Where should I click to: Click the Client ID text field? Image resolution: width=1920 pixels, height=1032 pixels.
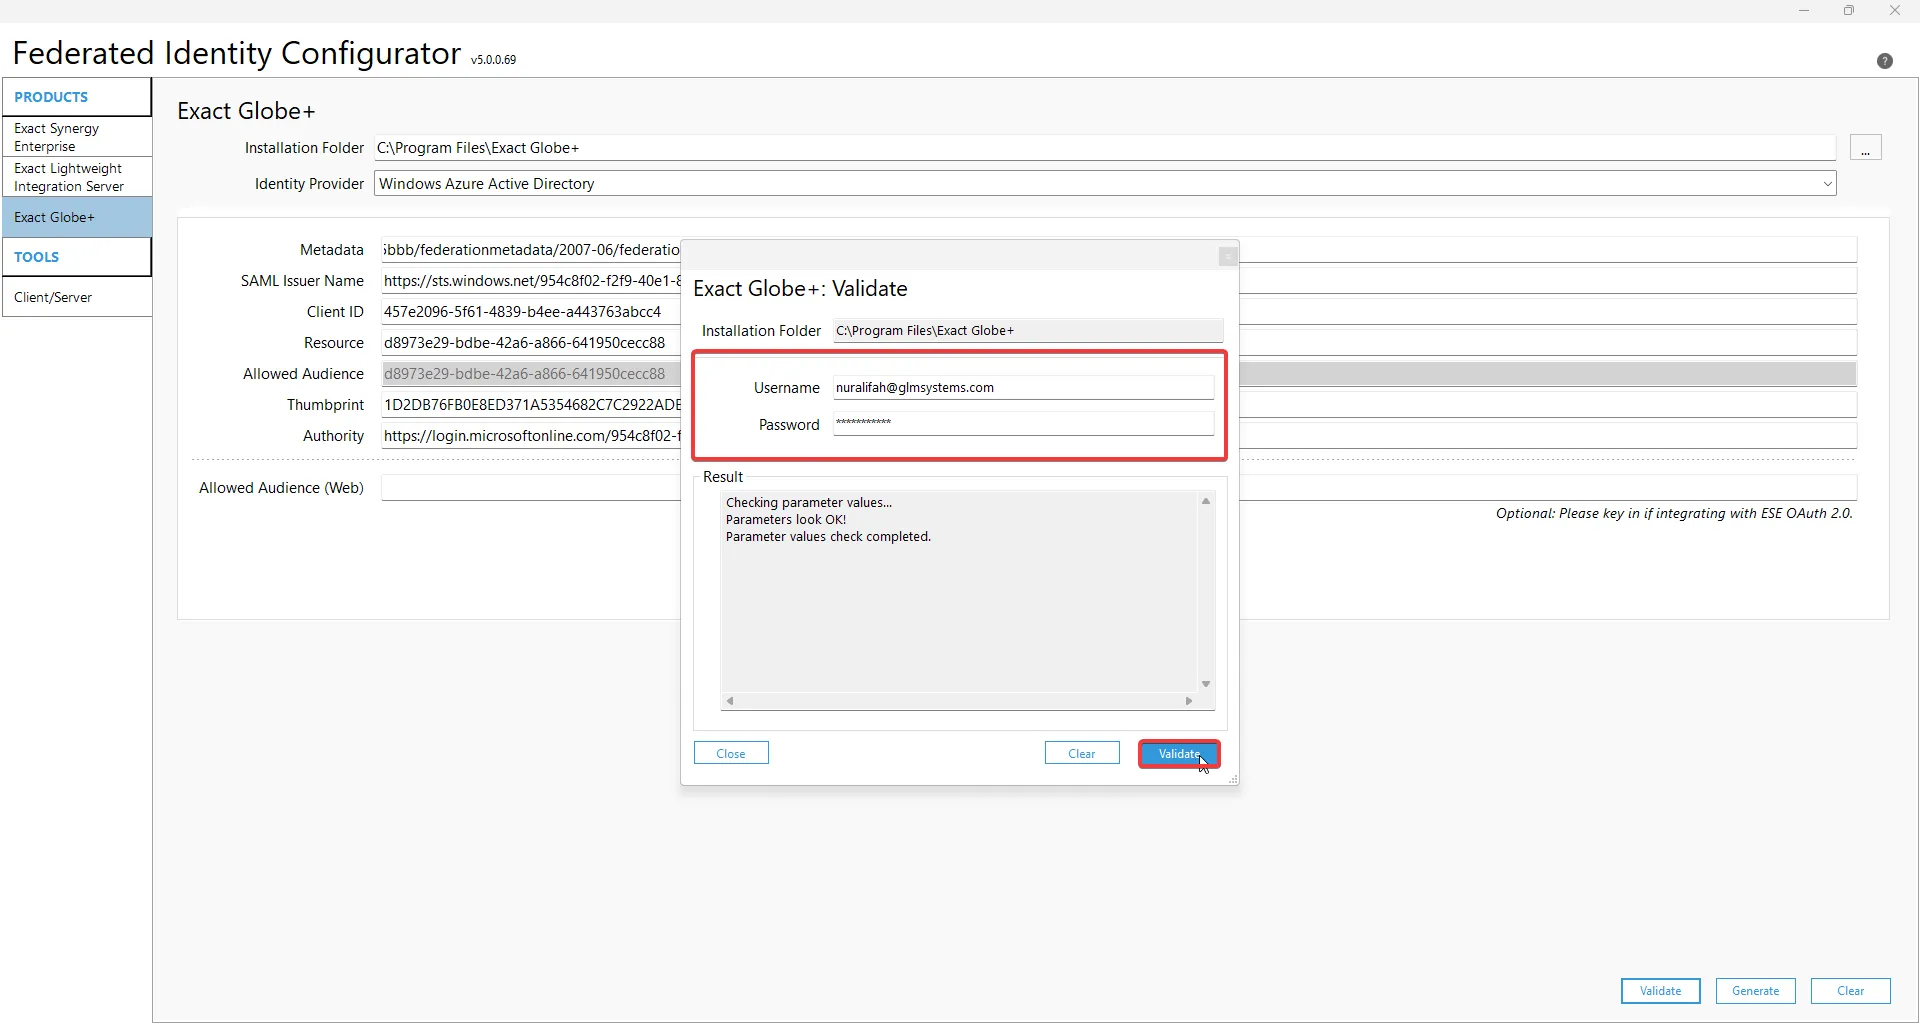click(530, 312)
